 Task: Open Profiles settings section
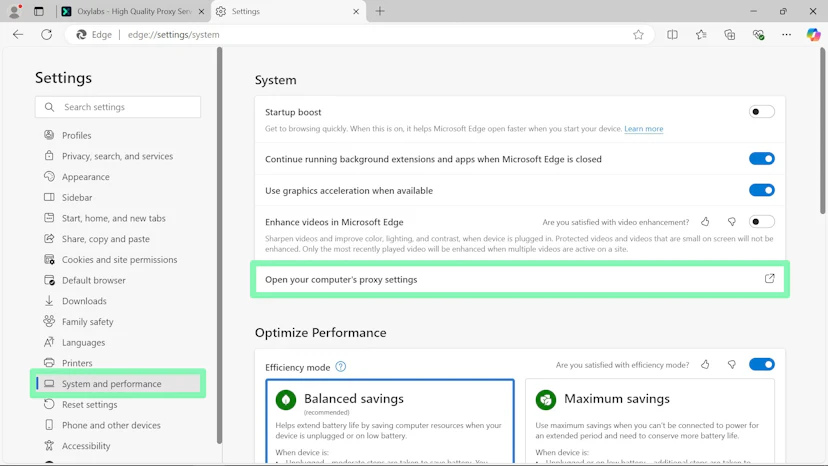click(77, 135)
